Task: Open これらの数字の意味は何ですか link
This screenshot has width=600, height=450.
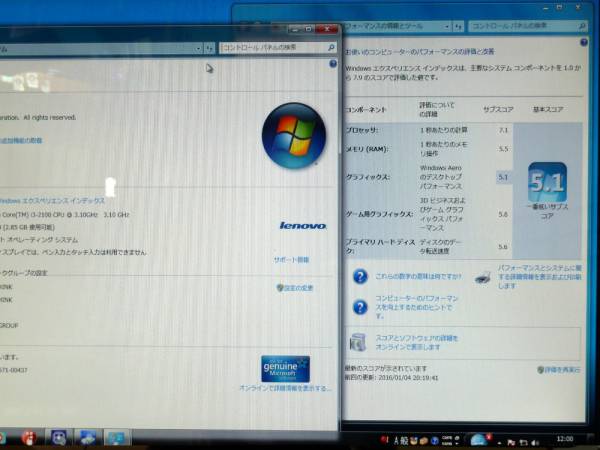Action: point(418,276)
